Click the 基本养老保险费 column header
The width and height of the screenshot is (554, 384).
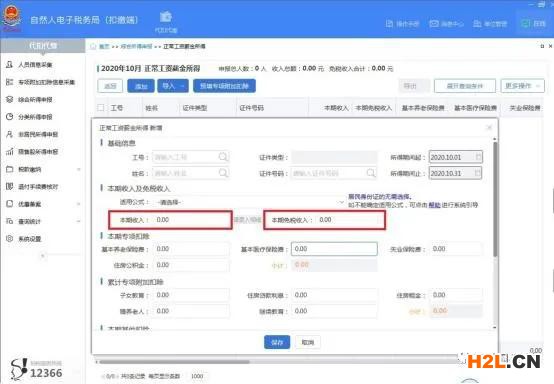[423, 108]
